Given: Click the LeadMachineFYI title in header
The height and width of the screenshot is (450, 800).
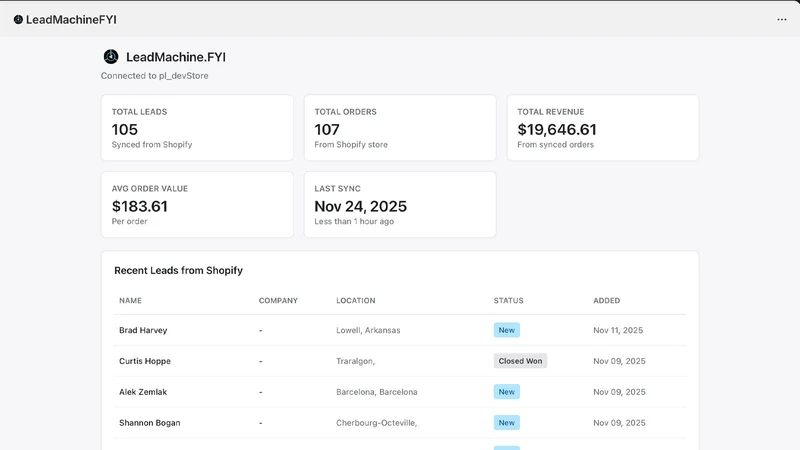Looking at the screenshot, I should point(71,19).
